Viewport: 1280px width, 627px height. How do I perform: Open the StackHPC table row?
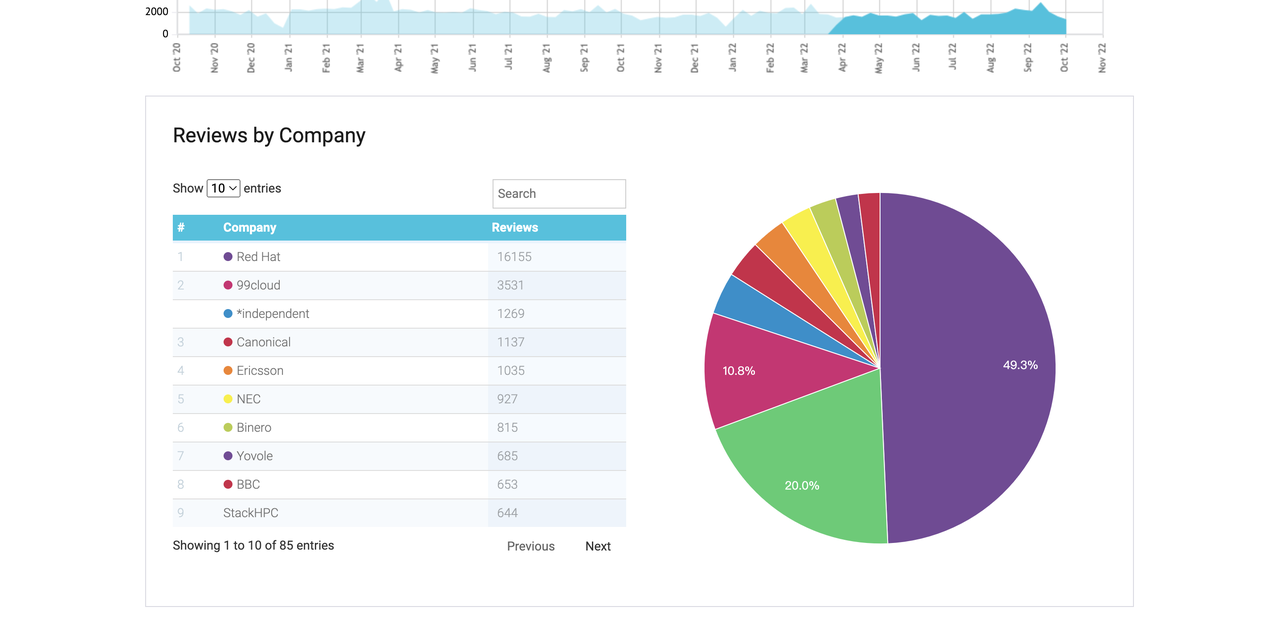[x=399, y=513]
